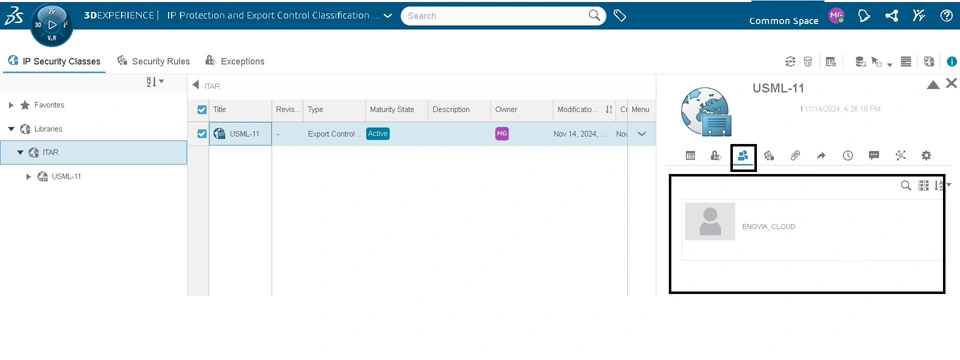Switch members list to grid view icon
The image size is (960, 360).
point(923,186)
